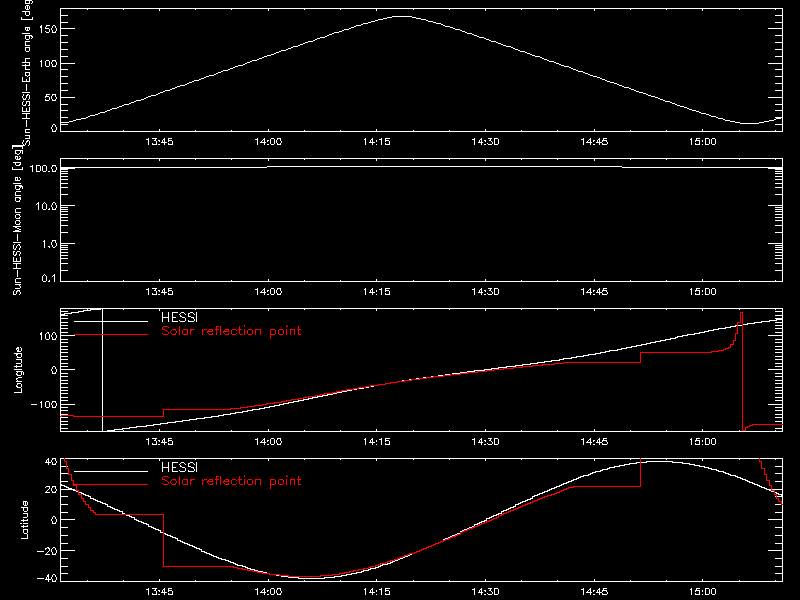
Task: Click 15:00 label under Earth angle plot
Action: [703, 142]
